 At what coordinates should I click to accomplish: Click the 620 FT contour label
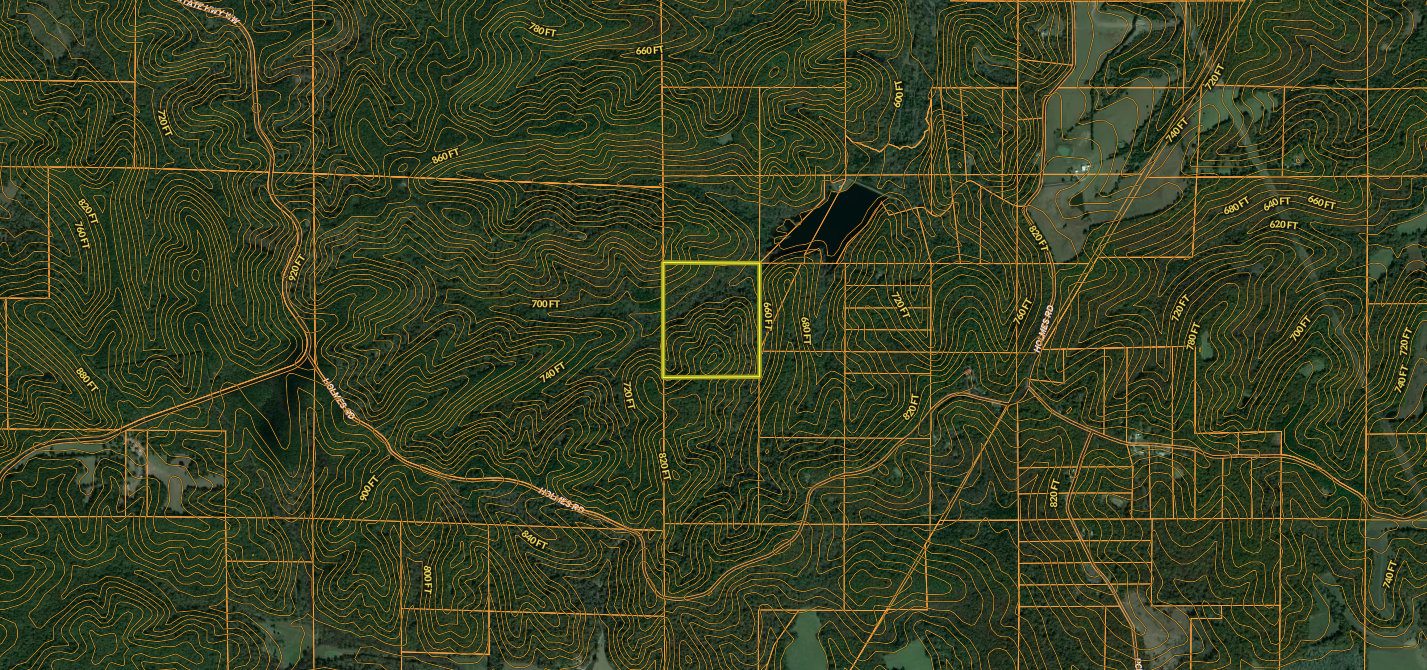click(1283, 225)
